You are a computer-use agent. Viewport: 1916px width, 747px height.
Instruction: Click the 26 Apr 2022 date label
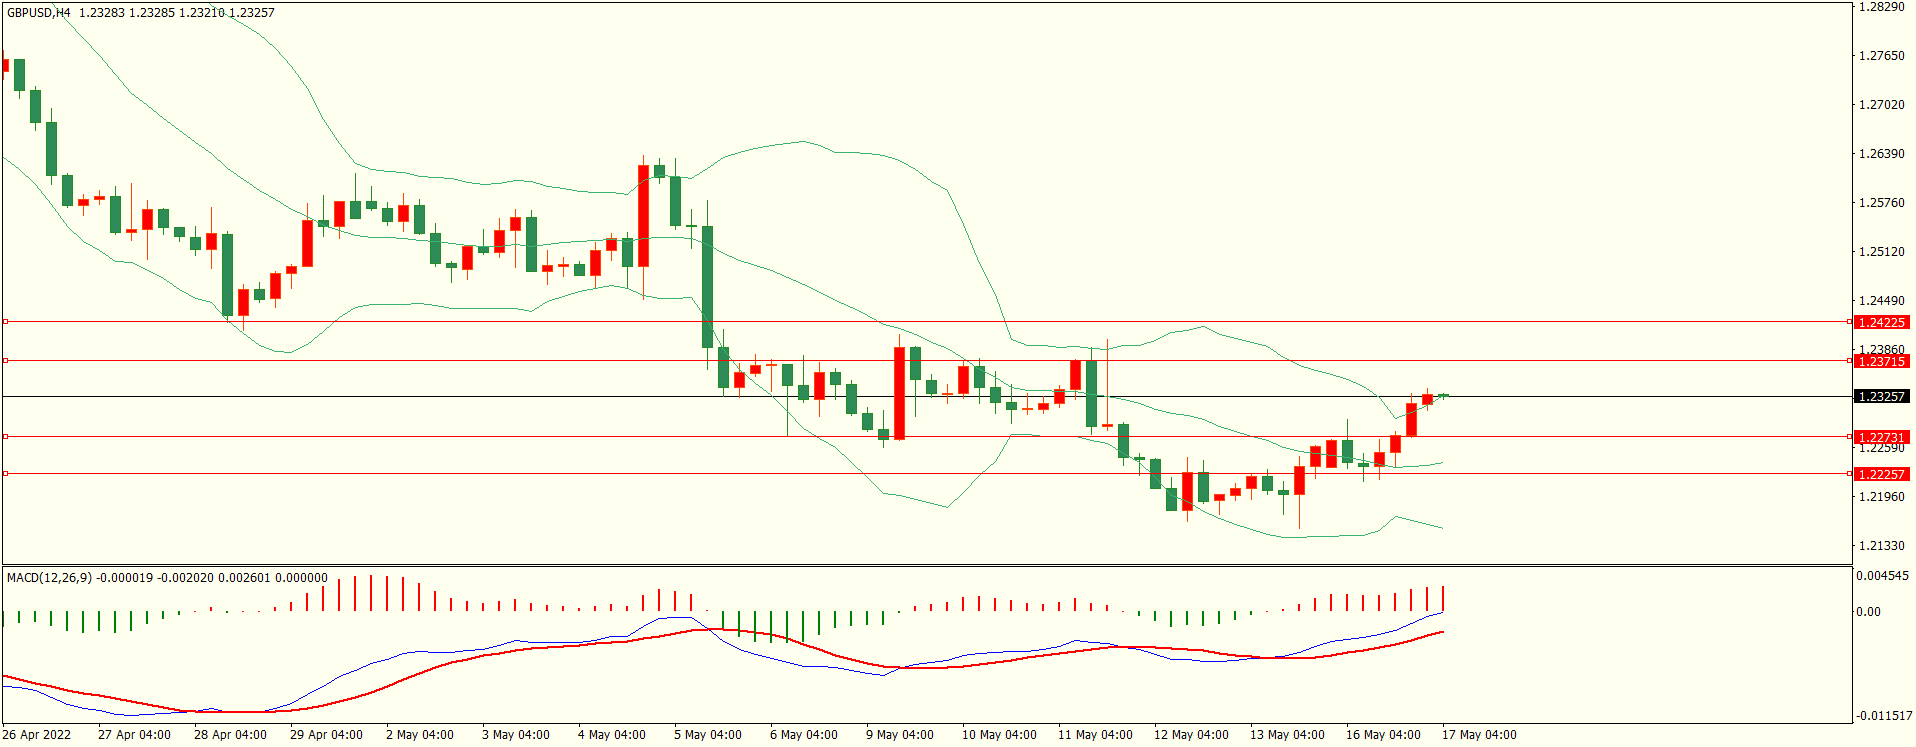(x=37, y=735)
